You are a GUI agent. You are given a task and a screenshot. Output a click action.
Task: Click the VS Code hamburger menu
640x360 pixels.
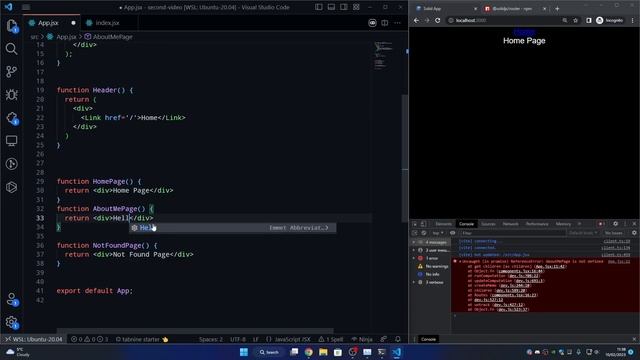(x=26, y=7)
